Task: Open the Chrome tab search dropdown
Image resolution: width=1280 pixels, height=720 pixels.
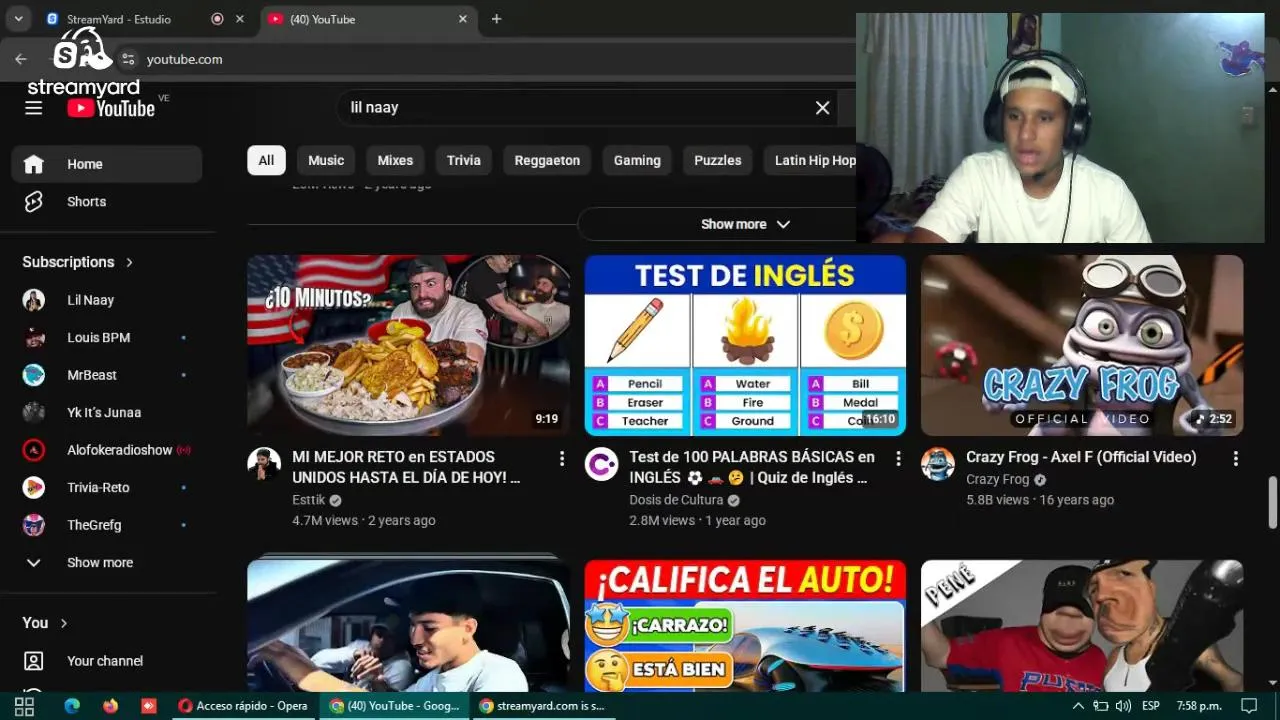Action: tap(18, 19)
